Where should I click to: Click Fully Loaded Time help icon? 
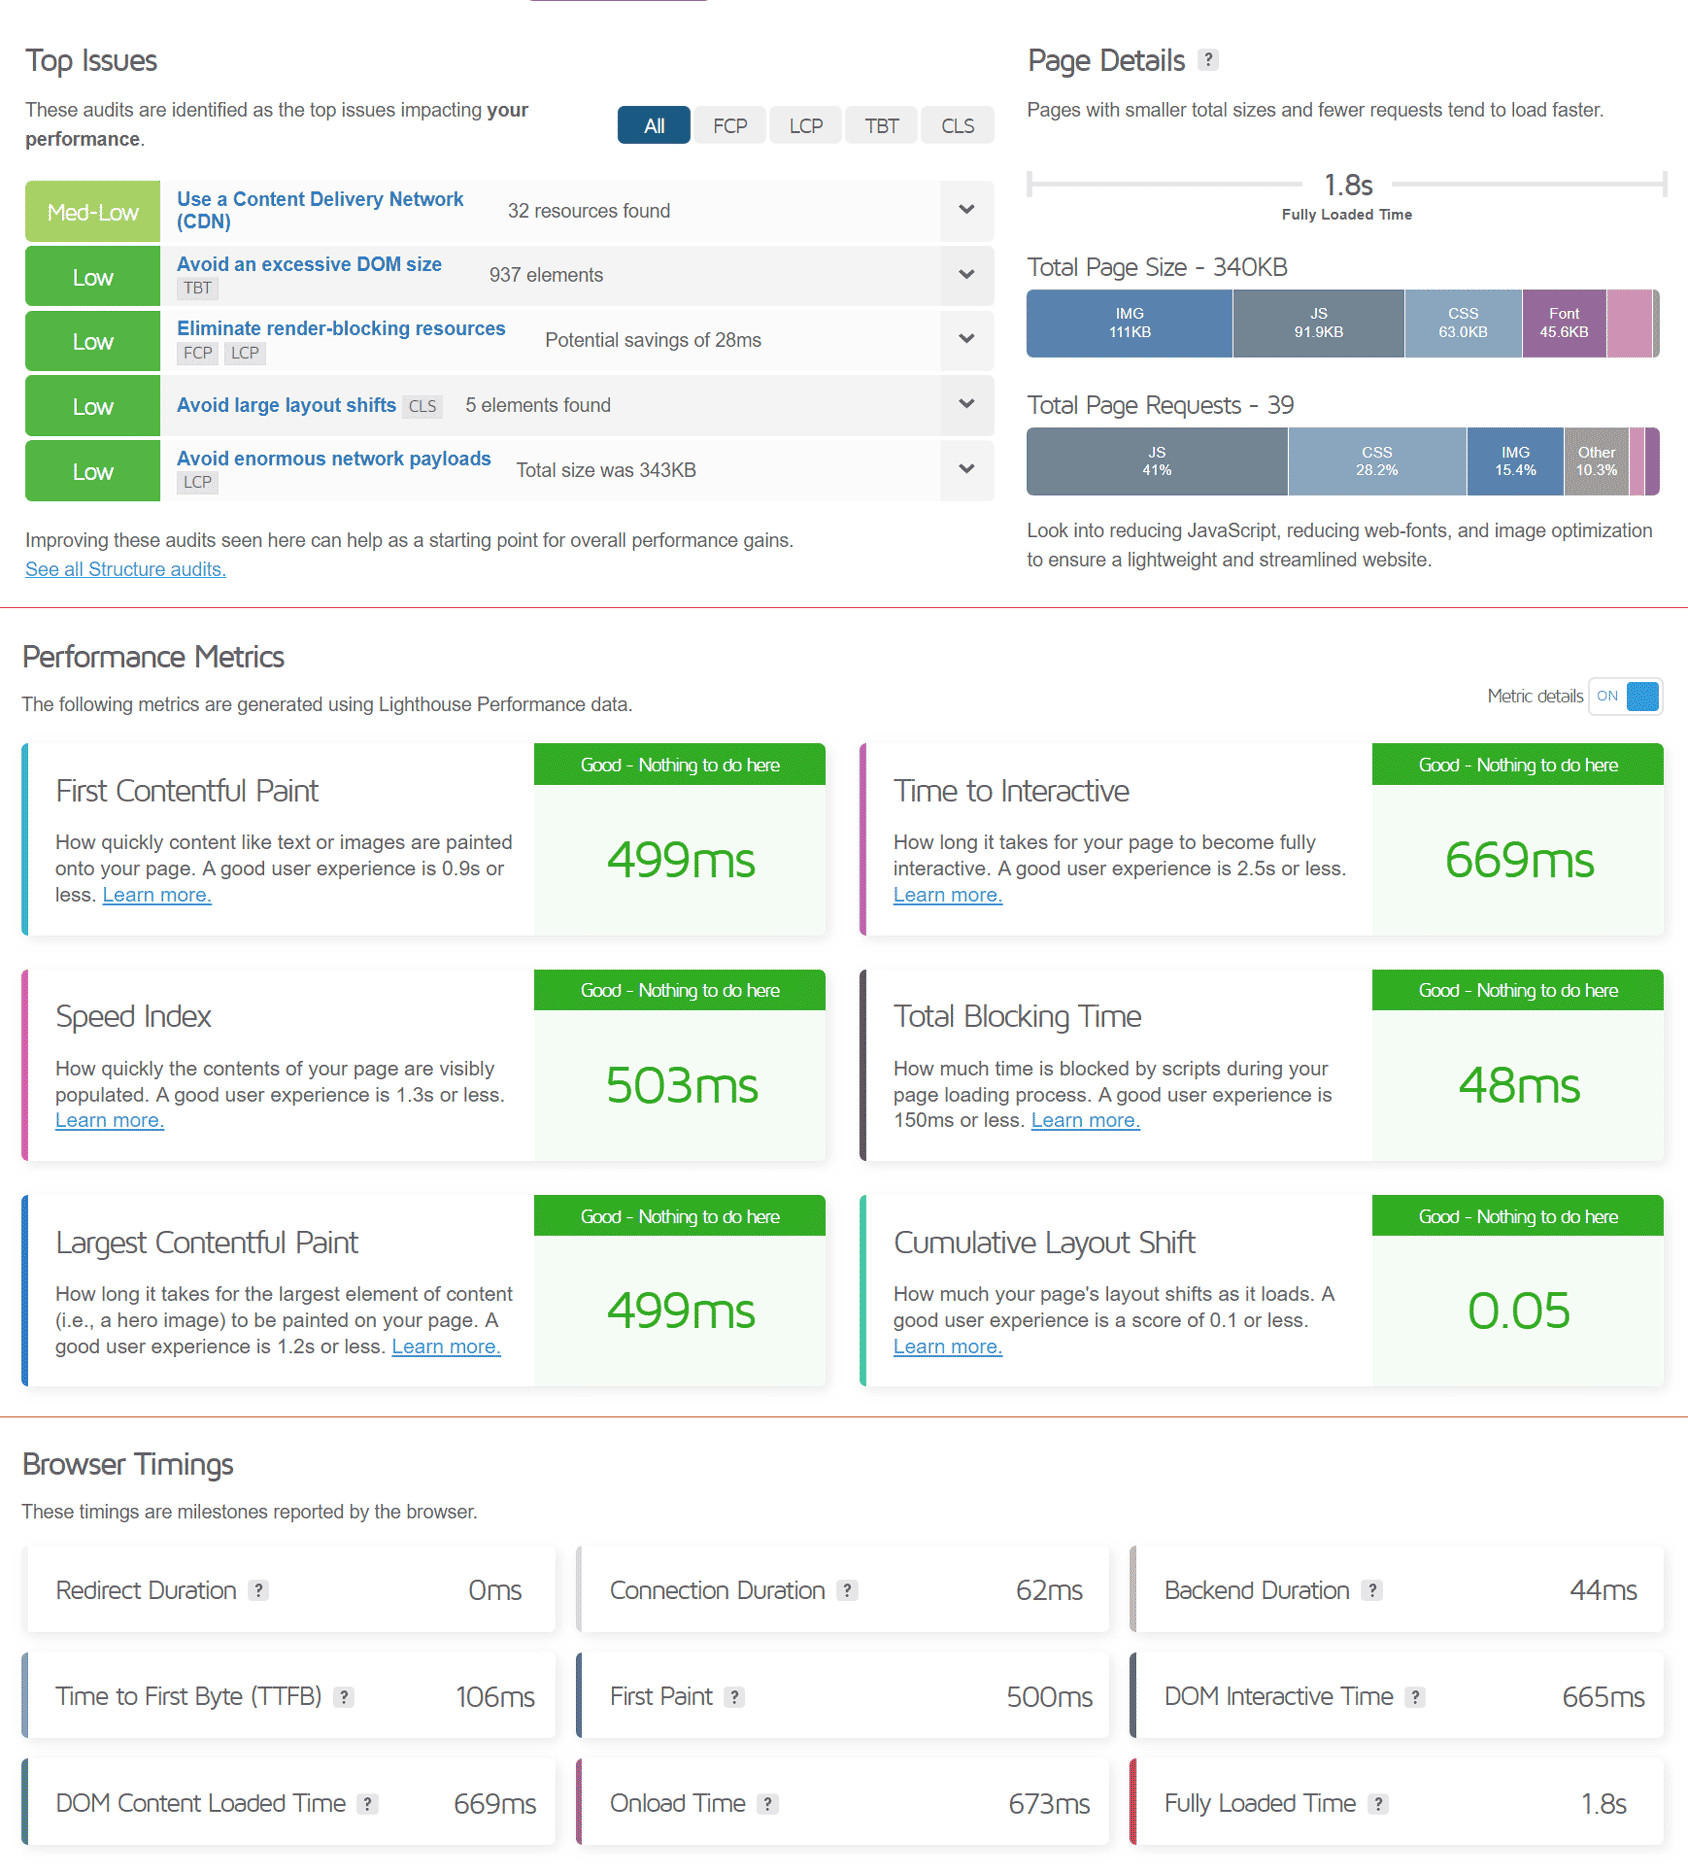click(x=1379, y=1804)
